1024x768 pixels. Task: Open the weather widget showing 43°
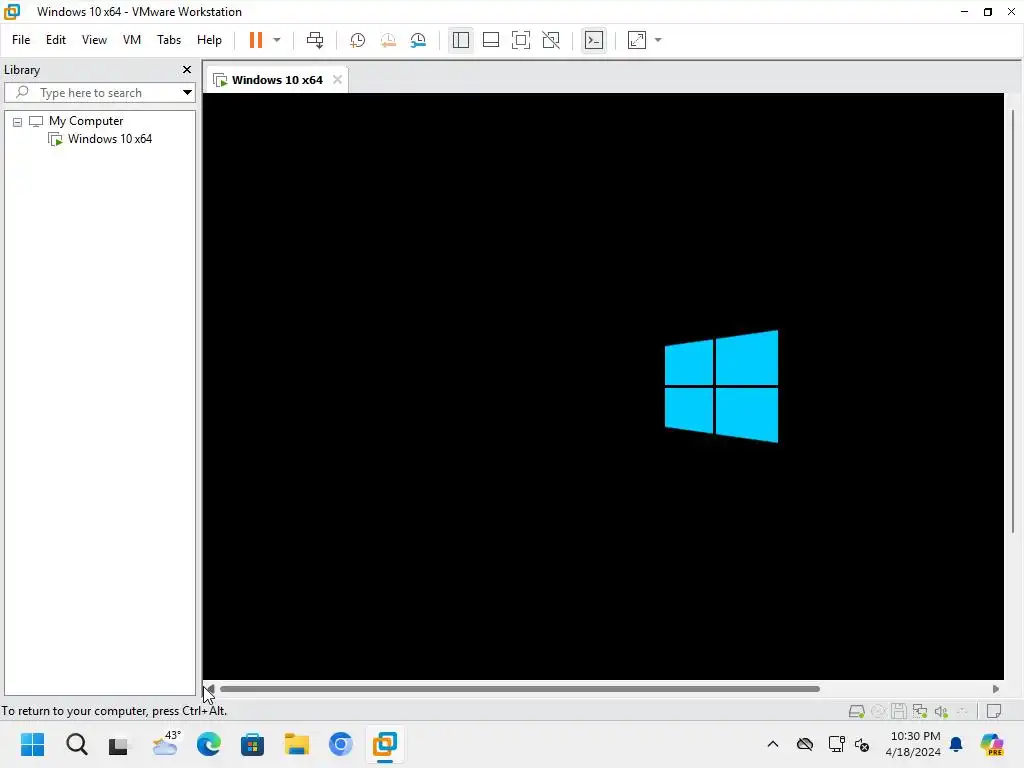tap(165, 744)
